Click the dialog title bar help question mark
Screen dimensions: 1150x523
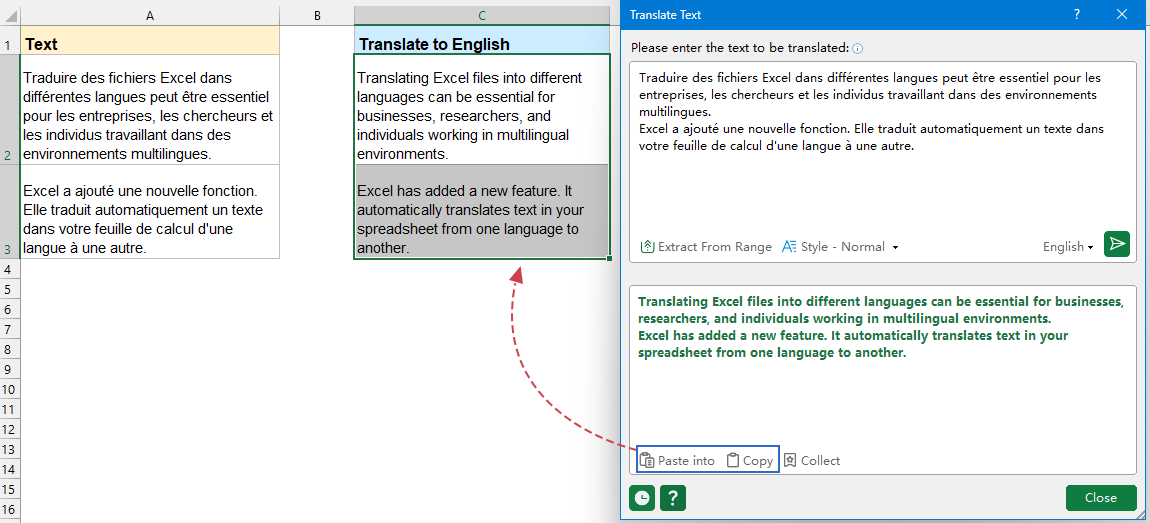(1077, 14)
